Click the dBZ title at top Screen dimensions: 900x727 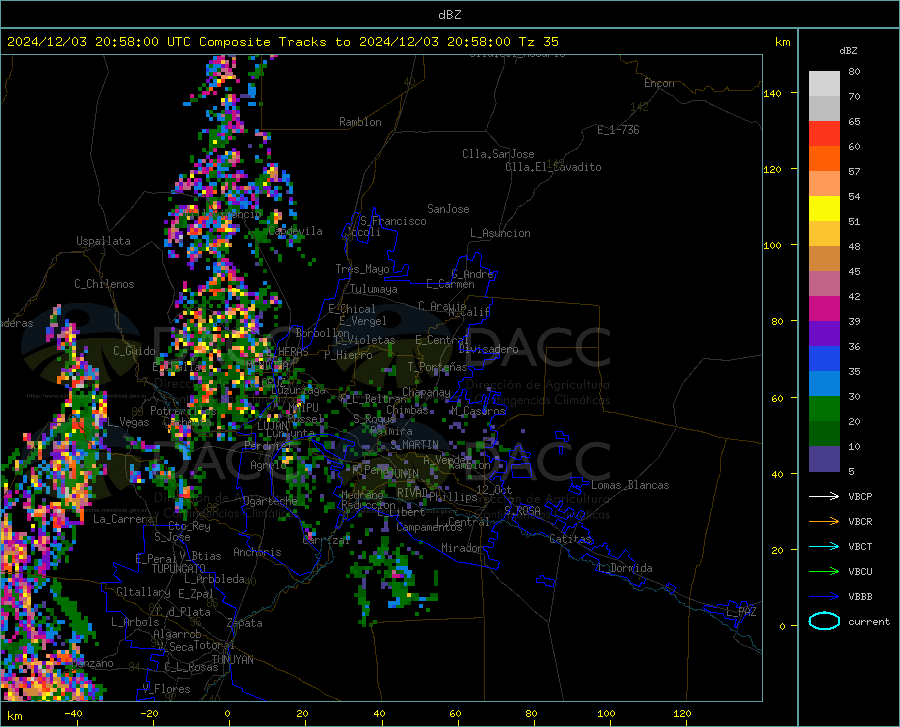click(x=449, y=15)
